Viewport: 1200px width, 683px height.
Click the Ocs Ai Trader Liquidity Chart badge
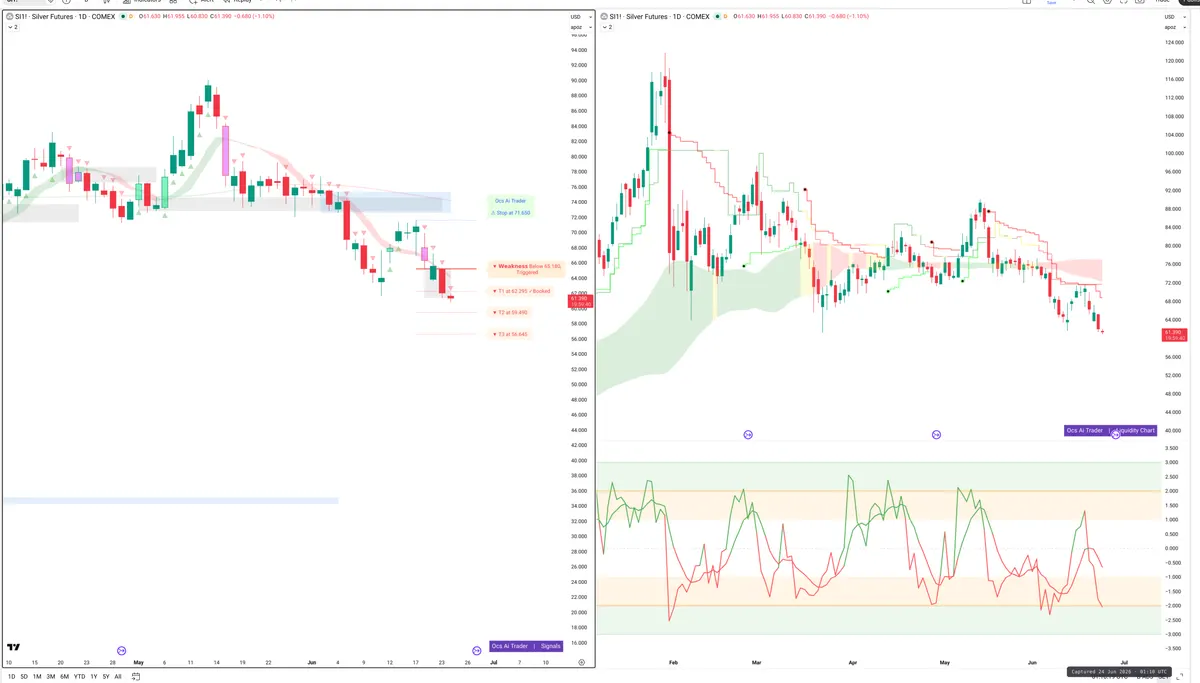tap(1111, 430)
